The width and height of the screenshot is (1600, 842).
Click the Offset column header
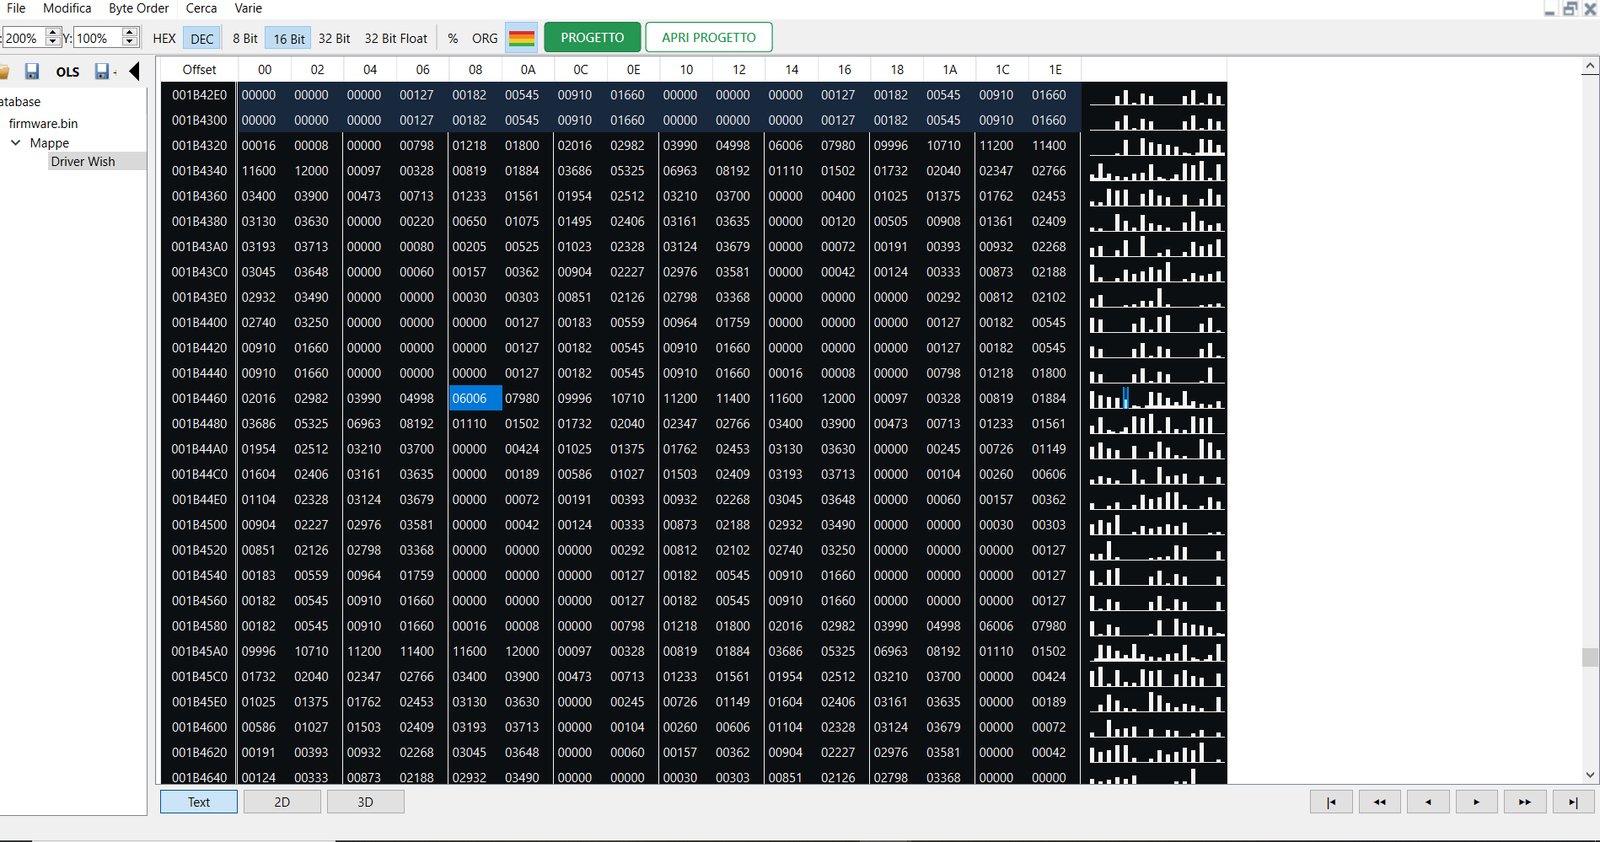point(199,69)
